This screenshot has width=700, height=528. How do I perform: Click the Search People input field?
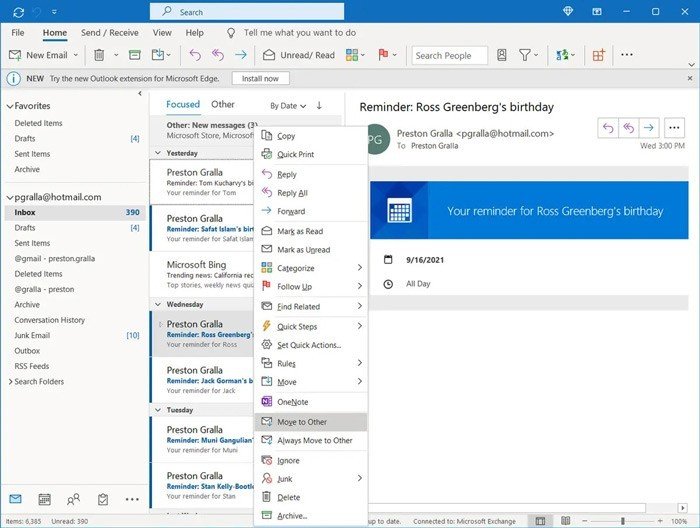449,55
